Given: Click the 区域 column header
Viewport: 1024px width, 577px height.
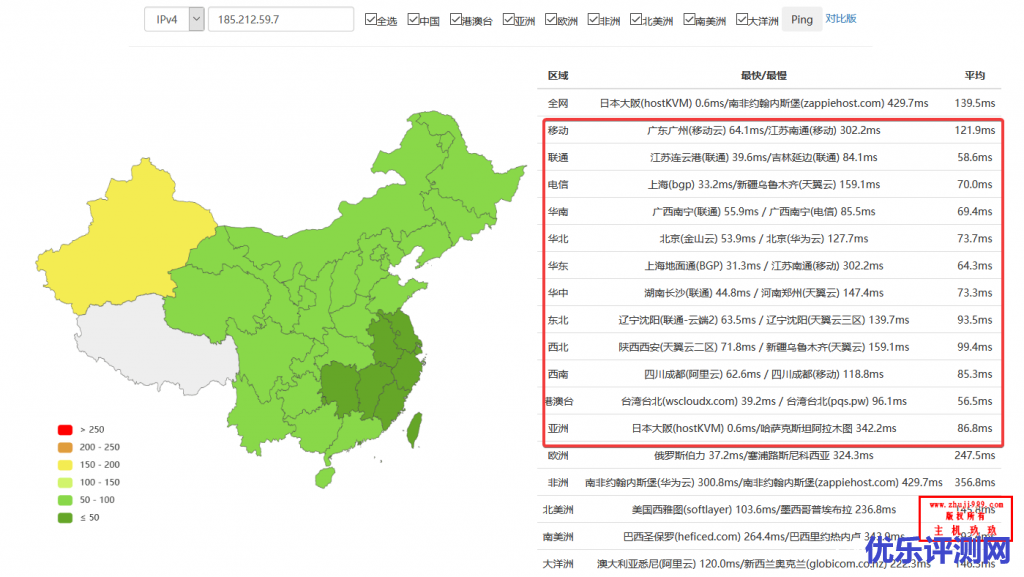Looking at the screenshot, I should 558,76.
